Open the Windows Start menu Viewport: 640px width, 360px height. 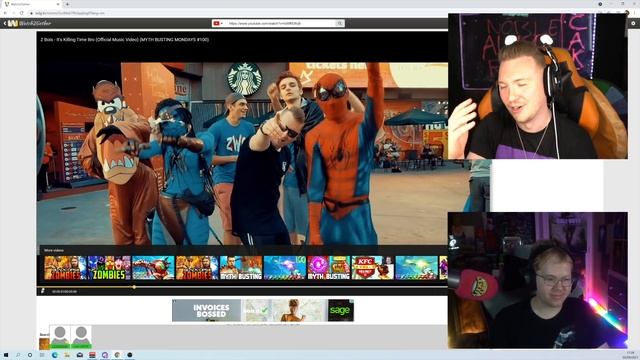[6, 355]
